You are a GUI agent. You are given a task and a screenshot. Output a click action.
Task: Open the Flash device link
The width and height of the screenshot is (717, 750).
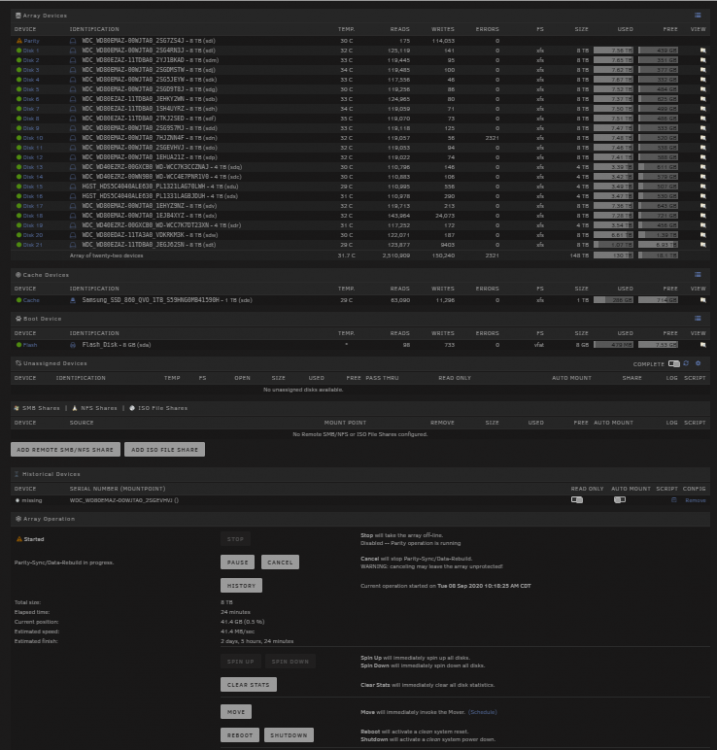(x=30, y=345)
